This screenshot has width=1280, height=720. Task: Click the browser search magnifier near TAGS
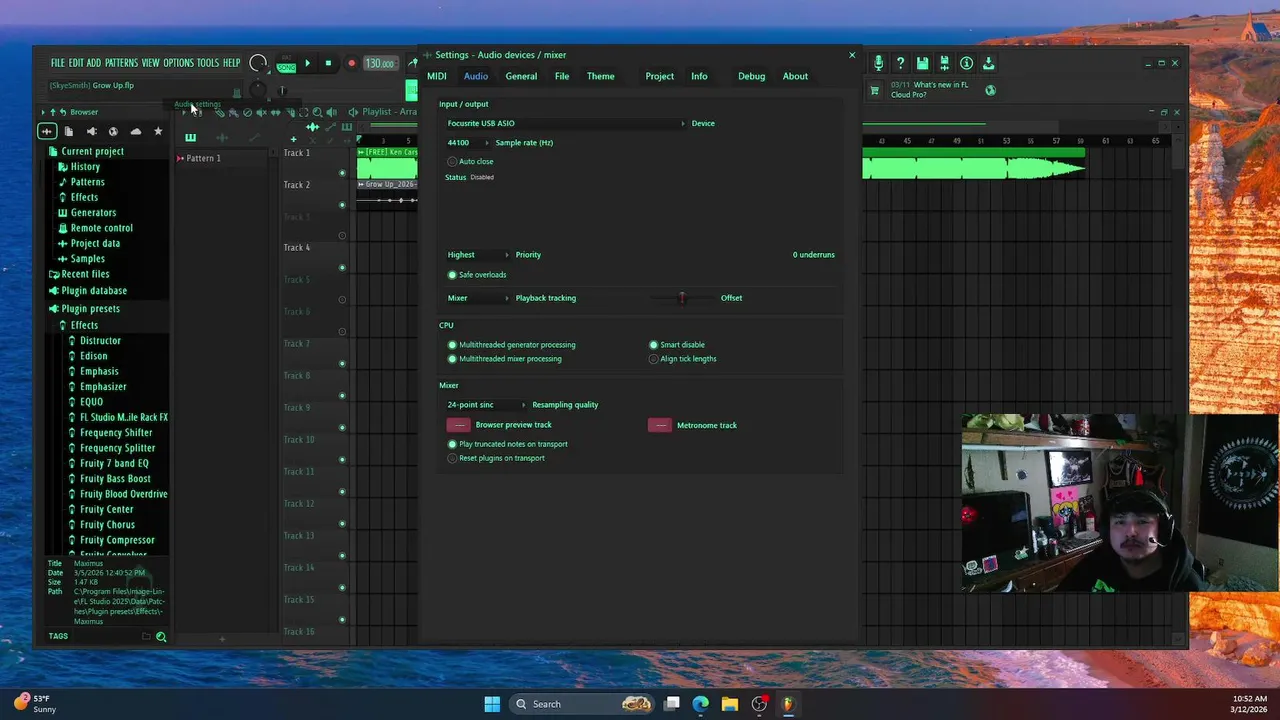click(161, 636)
